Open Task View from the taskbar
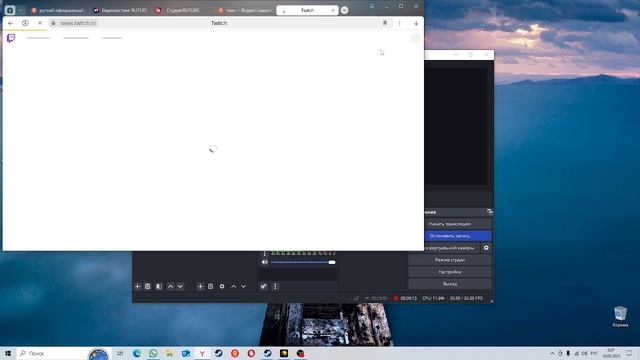 [x=120, y=353]
